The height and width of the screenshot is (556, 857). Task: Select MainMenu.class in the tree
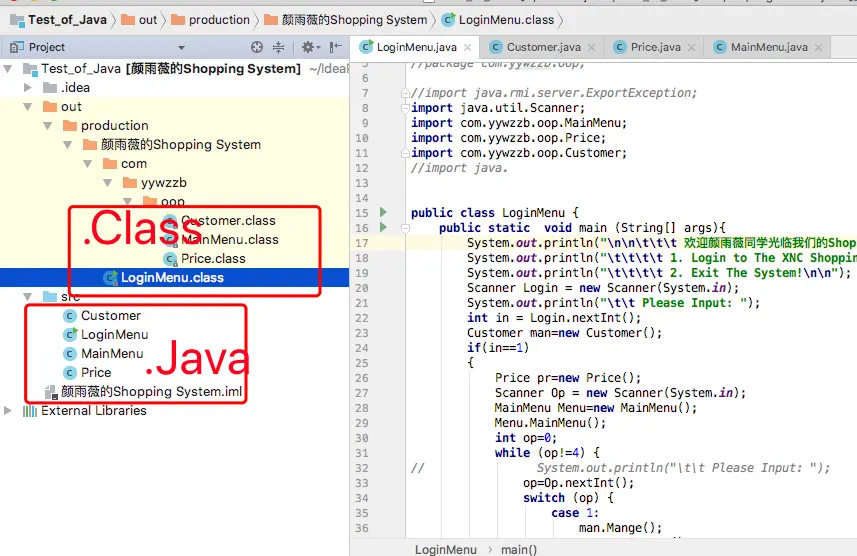pos(230,239)
